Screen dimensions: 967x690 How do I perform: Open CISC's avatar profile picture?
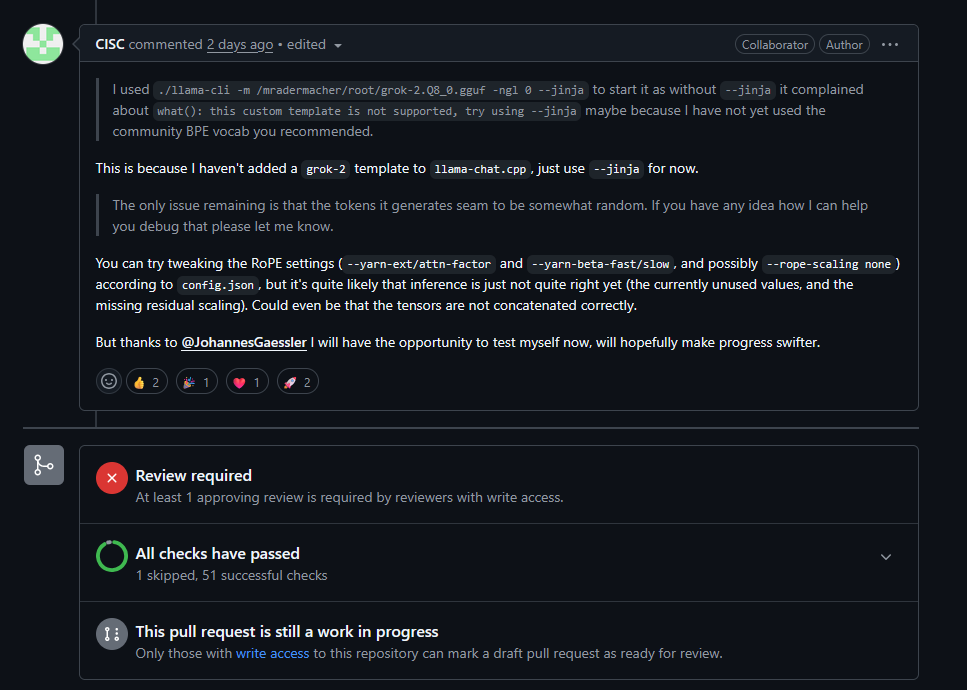point(43,44)
